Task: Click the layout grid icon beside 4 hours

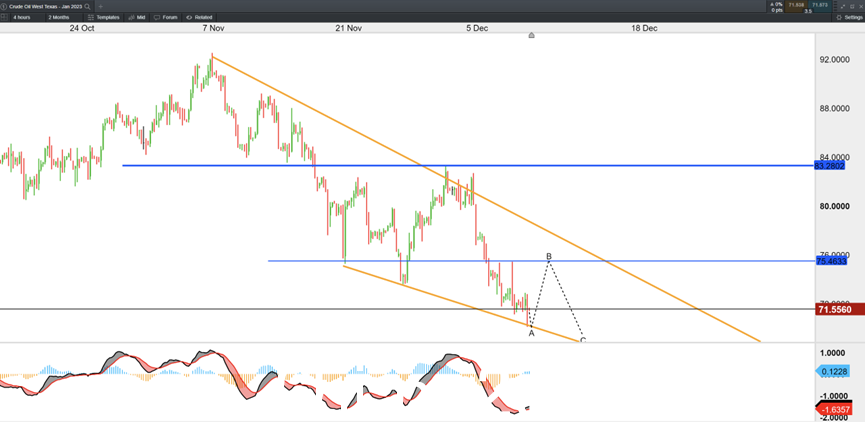Action: 4,17
